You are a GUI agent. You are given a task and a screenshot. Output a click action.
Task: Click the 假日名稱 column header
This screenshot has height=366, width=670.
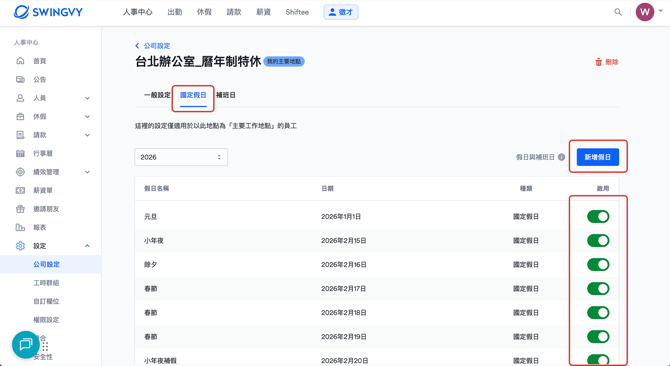pos(156,188)
